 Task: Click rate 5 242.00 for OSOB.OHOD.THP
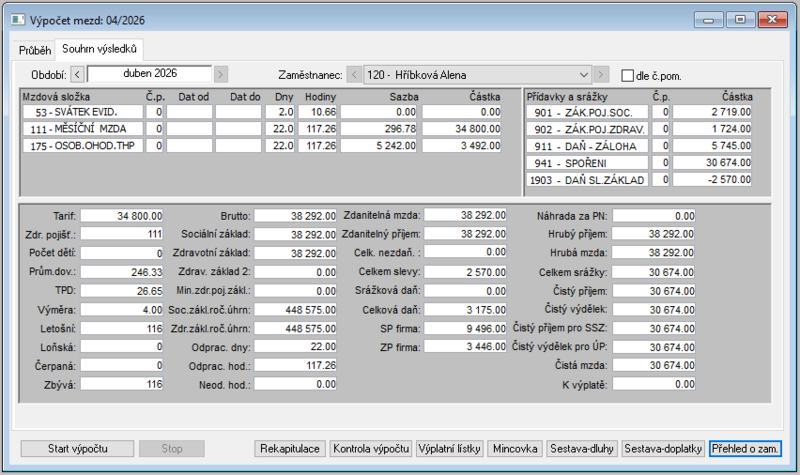379,145
